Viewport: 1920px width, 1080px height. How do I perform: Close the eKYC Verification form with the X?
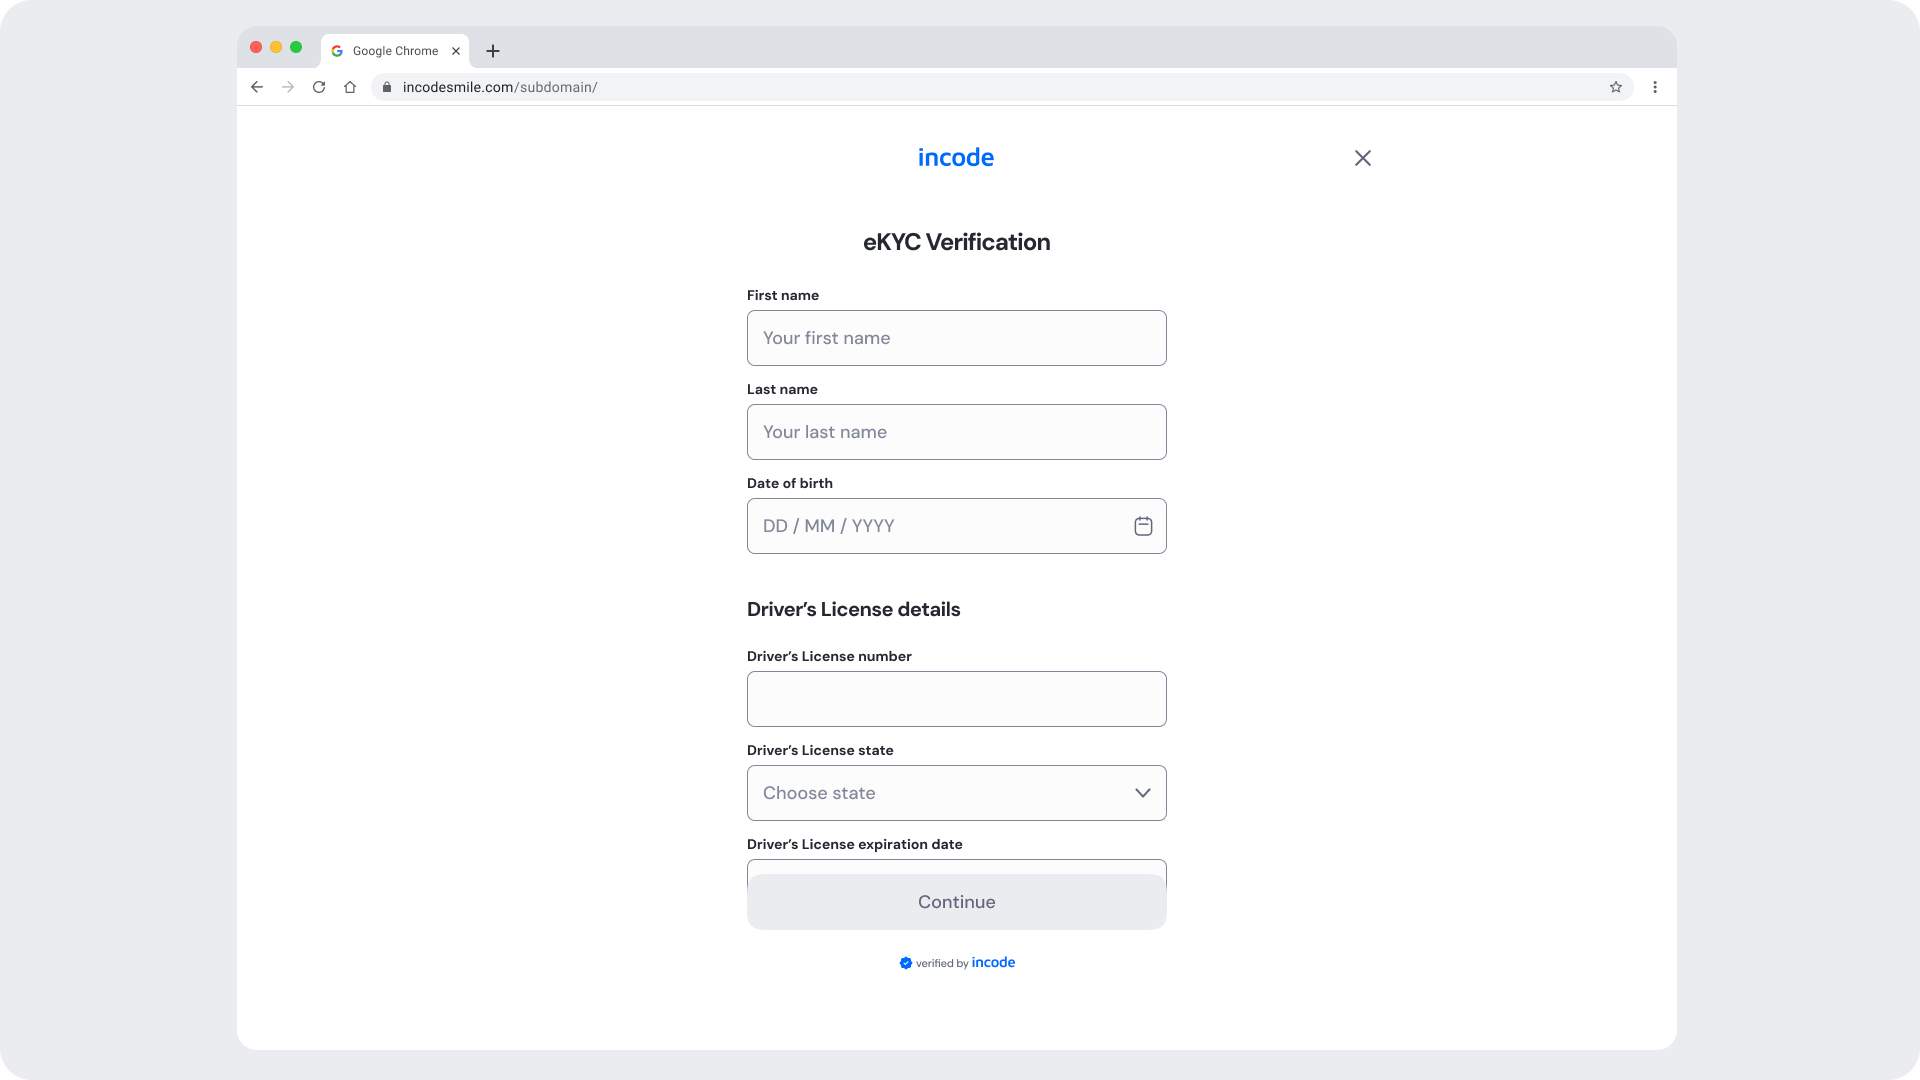tap(1362, 158)
